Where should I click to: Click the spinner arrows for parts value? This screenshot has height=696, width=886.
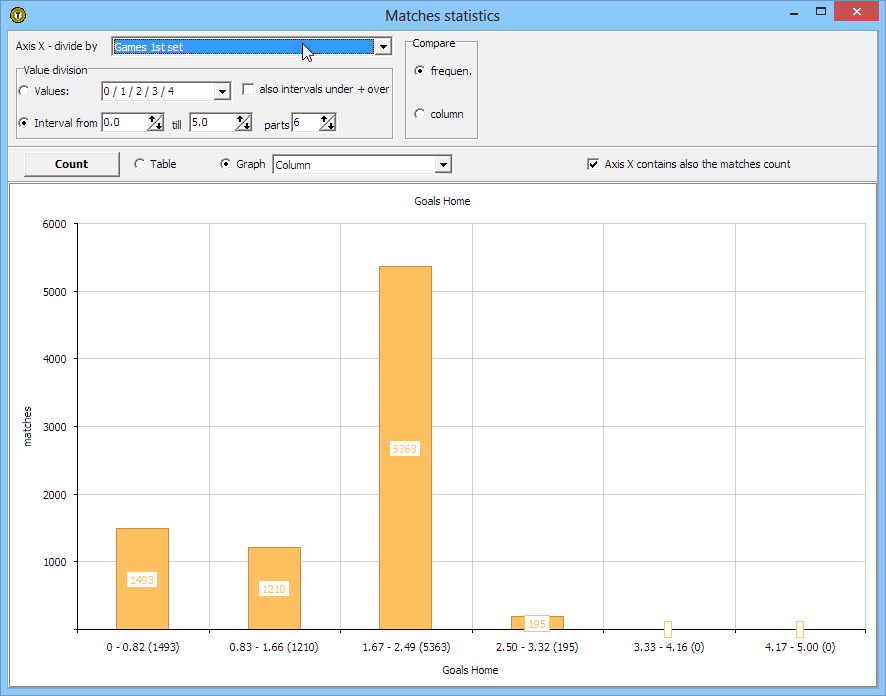pyautogui.click(x=327, y=123)
